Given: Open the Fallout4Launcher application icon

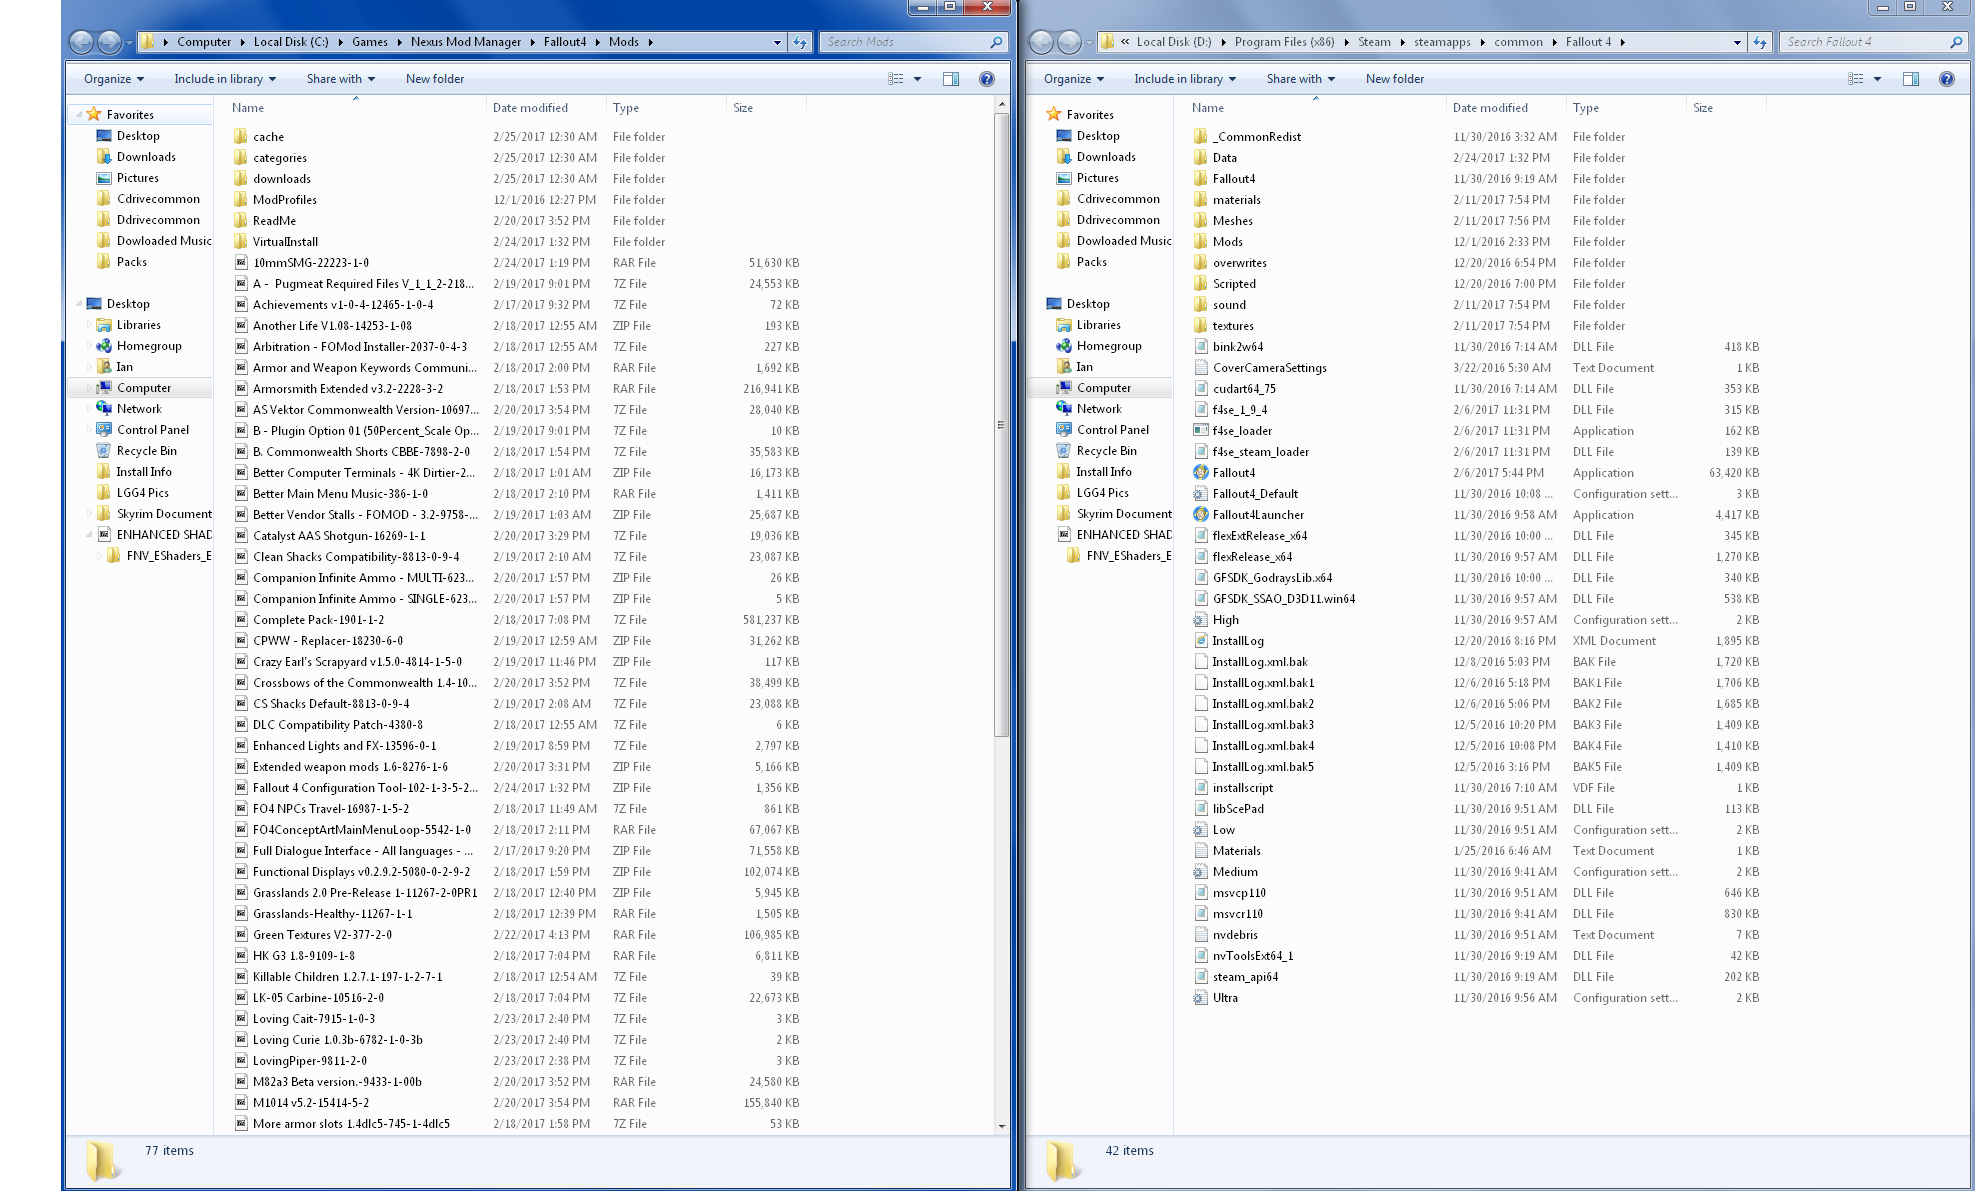Looking at the screenshot, I should (1201, 515).
